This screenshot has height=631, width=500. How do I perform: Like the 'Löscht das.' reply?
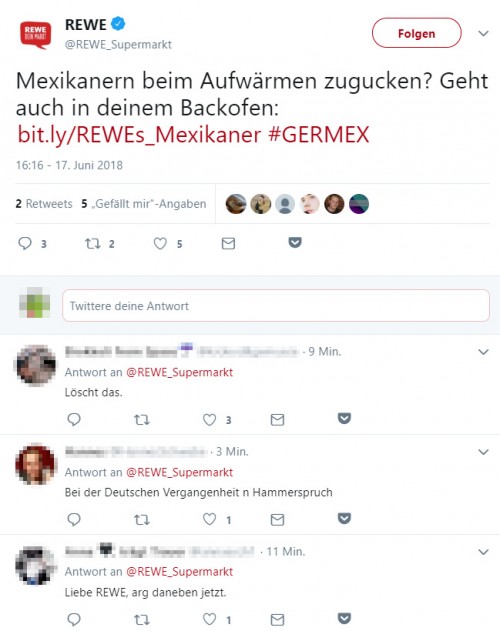[209, 420]
